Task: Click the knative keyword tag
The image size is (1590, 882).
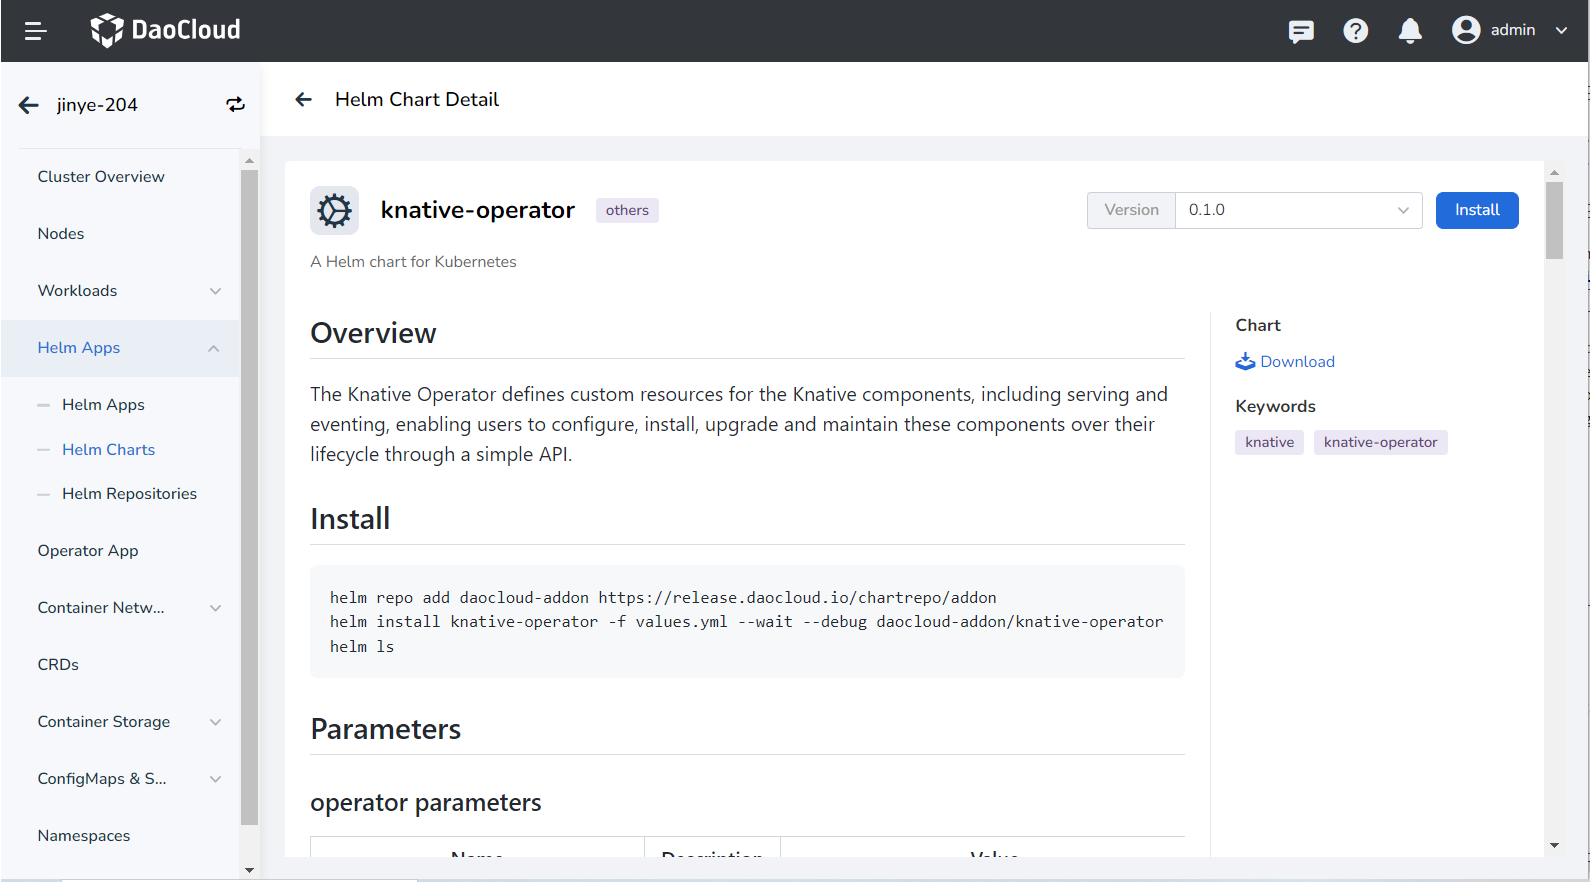Action: (x=1269, y=442)
